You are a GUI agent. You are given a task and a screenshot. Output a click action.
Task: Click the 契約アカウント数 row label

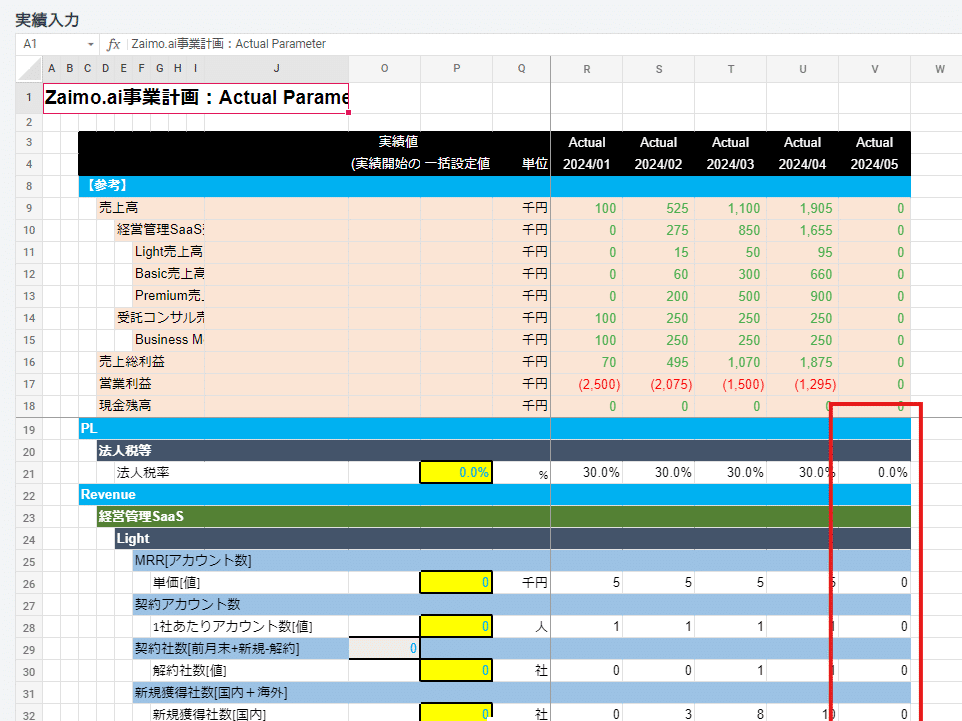point(188,604)
